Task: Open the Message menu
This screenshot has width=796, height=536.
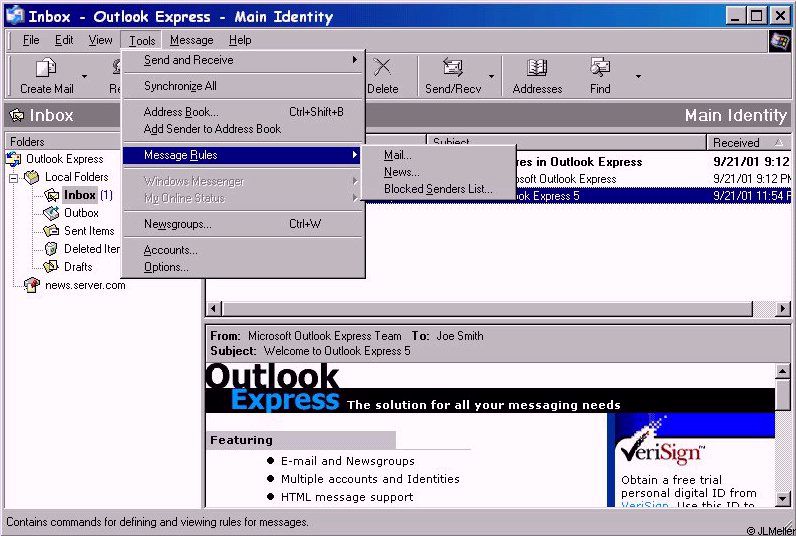Action: tap(191, 40)
